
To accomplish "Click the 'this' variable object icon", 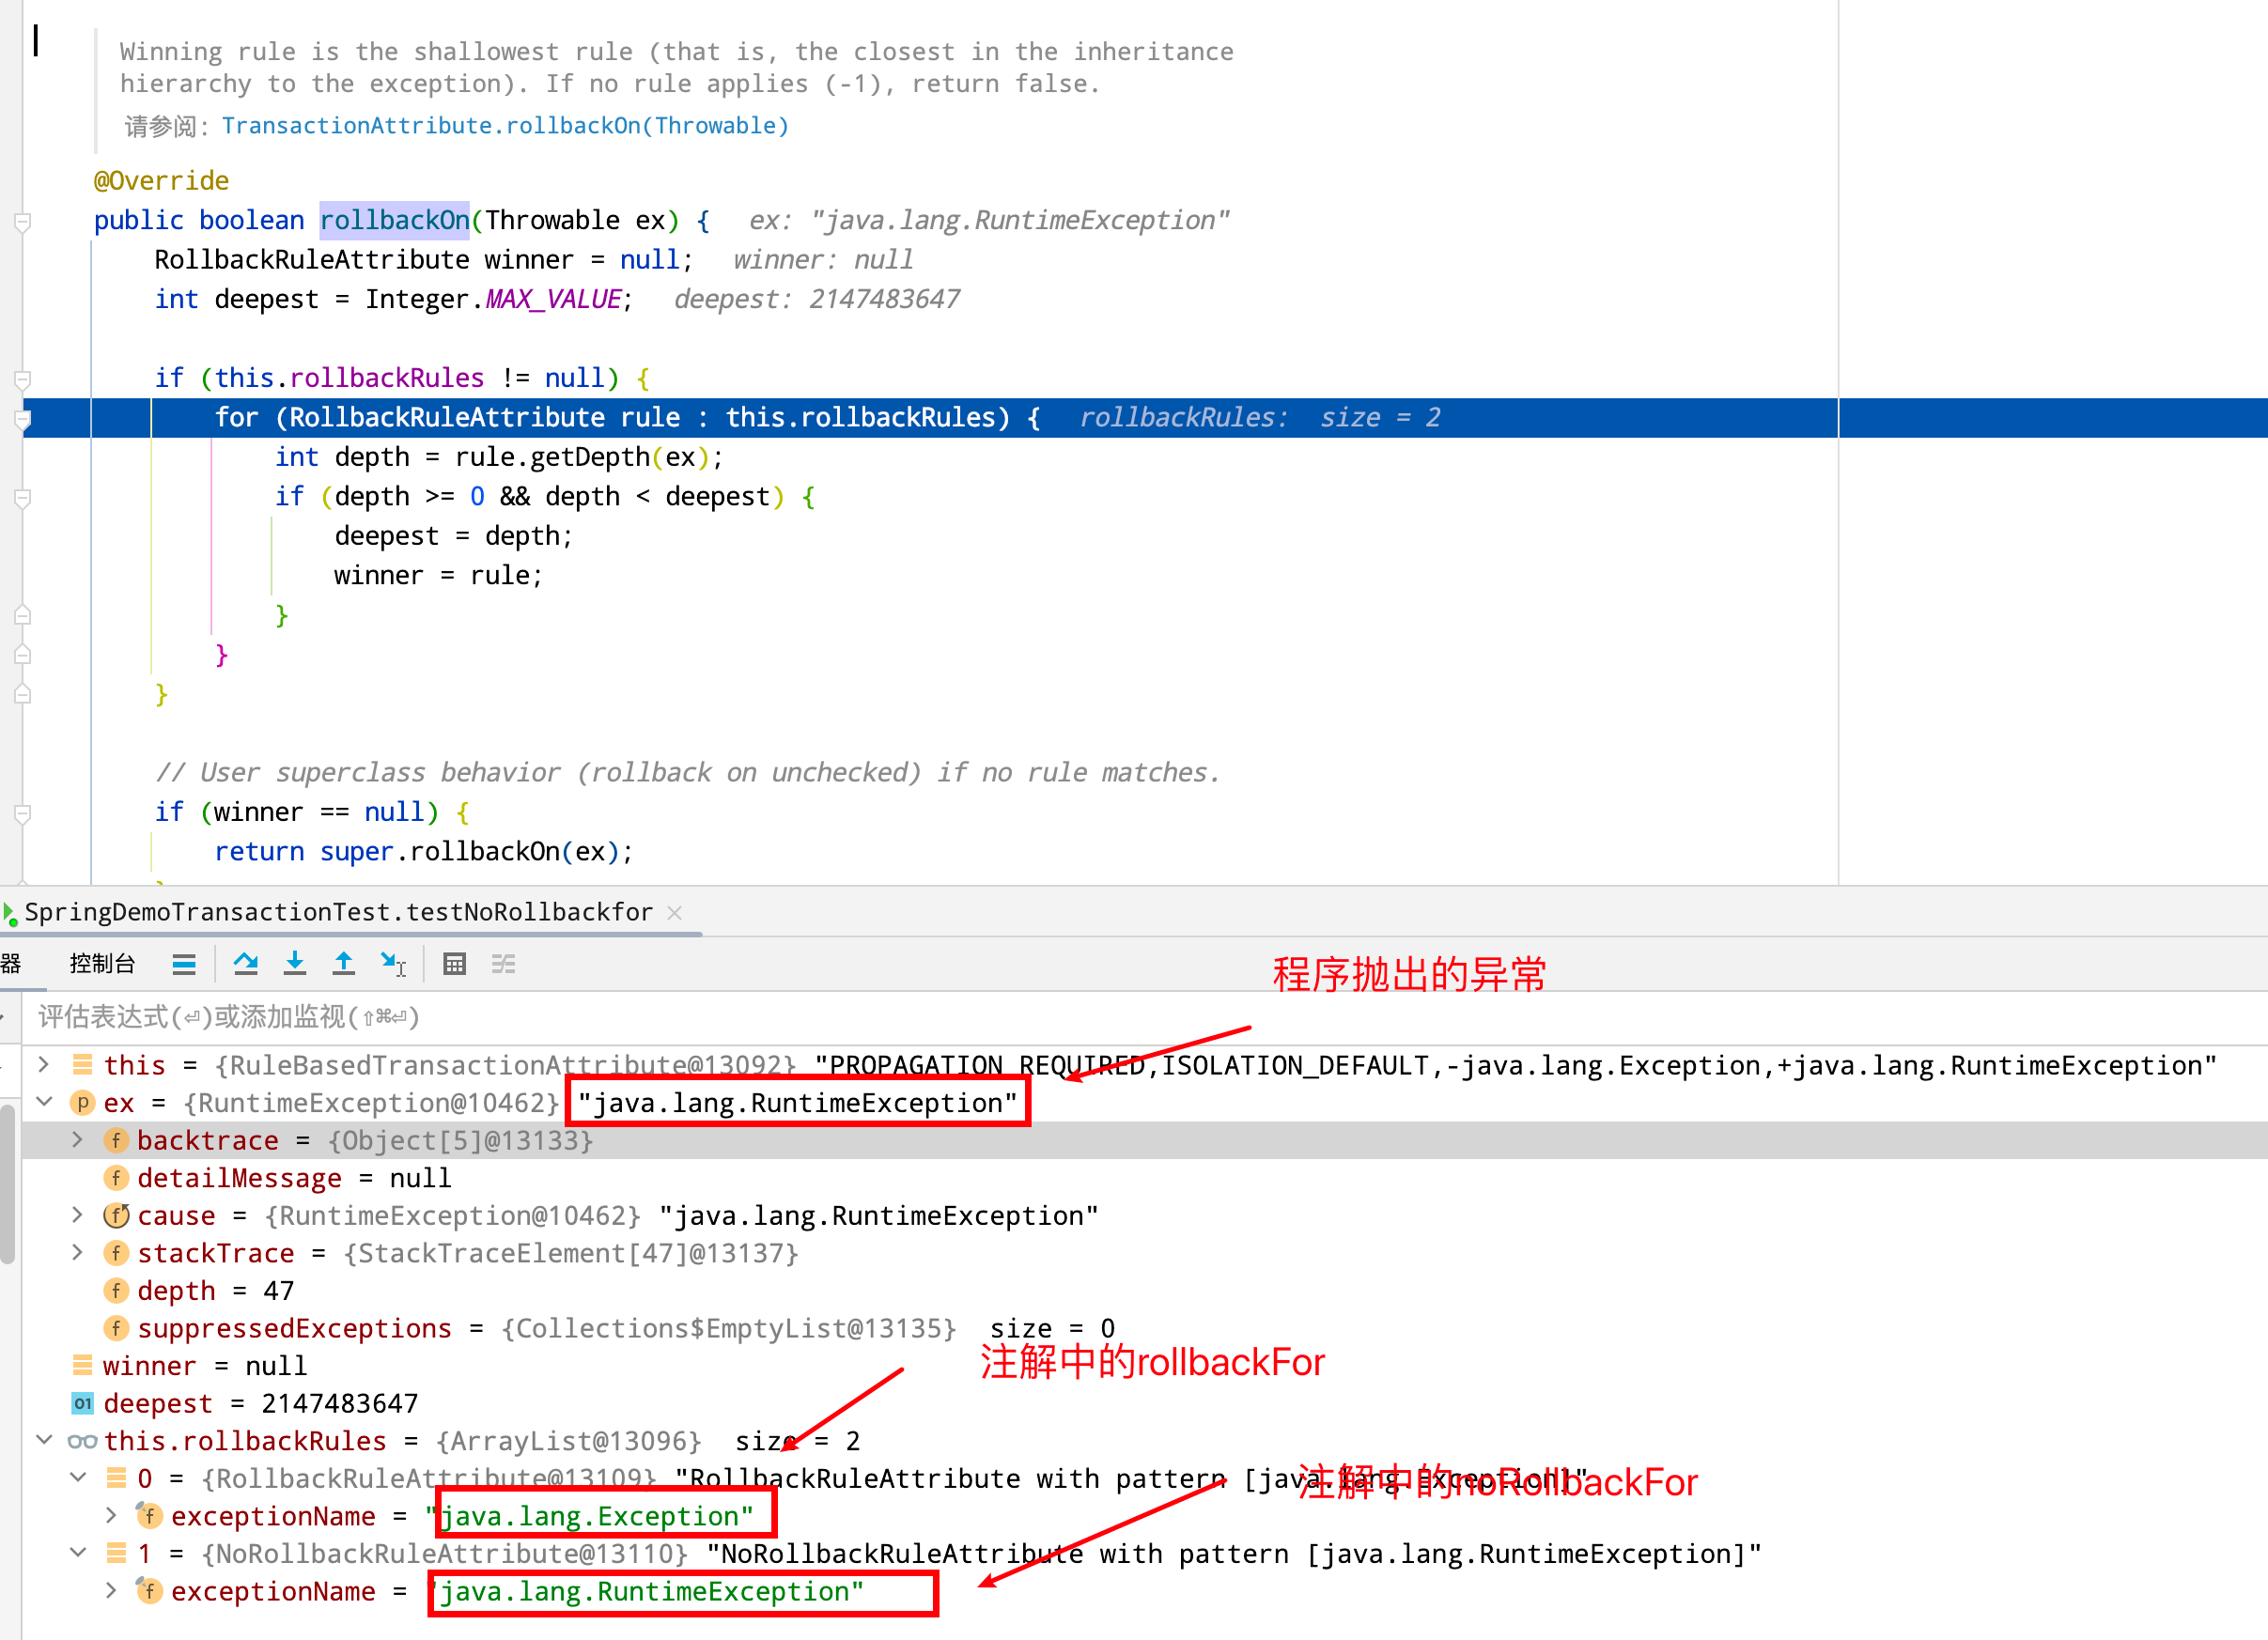I will pyautogui.click(x=83, y=1065).
